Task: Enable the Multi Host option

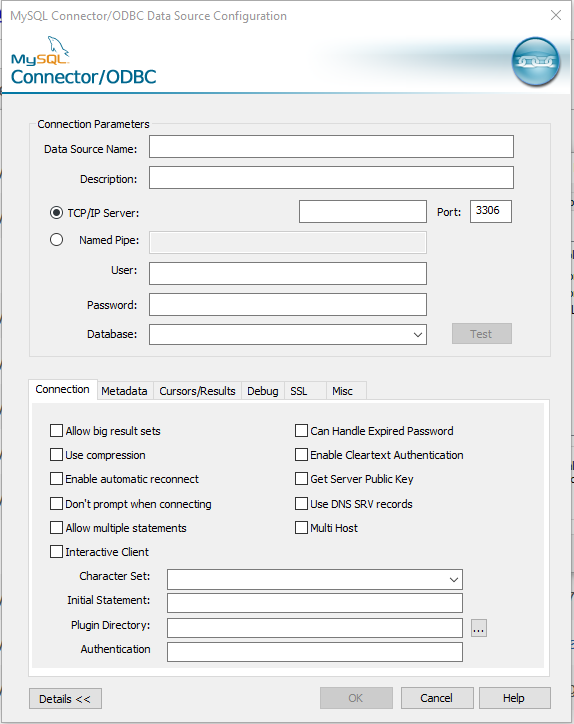Action: [301, 528]
